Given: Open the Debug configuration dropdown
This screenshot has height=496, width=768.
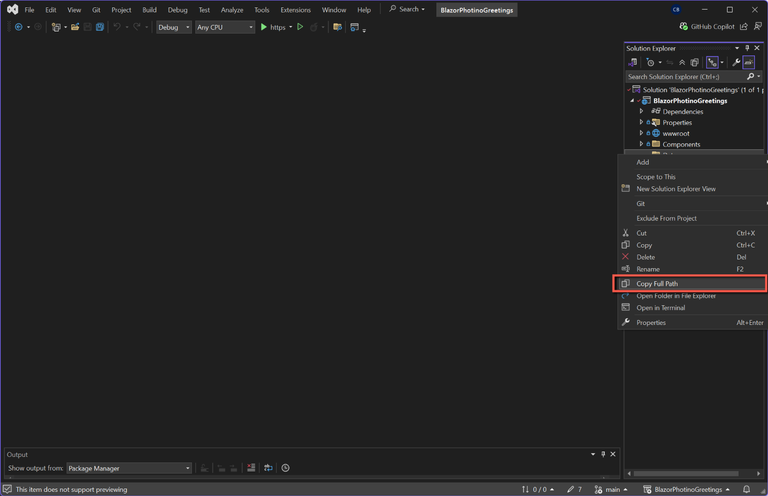Looking at the screenshot, I should point(174,27).
